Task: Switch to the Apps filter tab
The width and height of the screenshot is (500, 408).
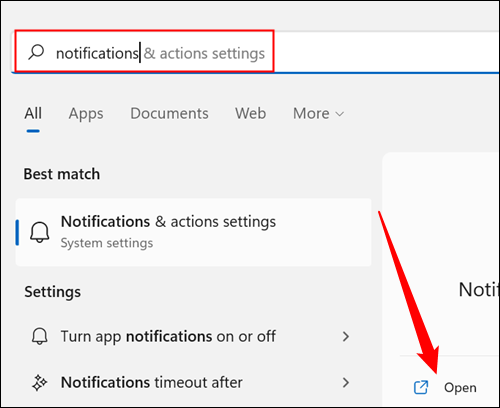Action: 86,114
